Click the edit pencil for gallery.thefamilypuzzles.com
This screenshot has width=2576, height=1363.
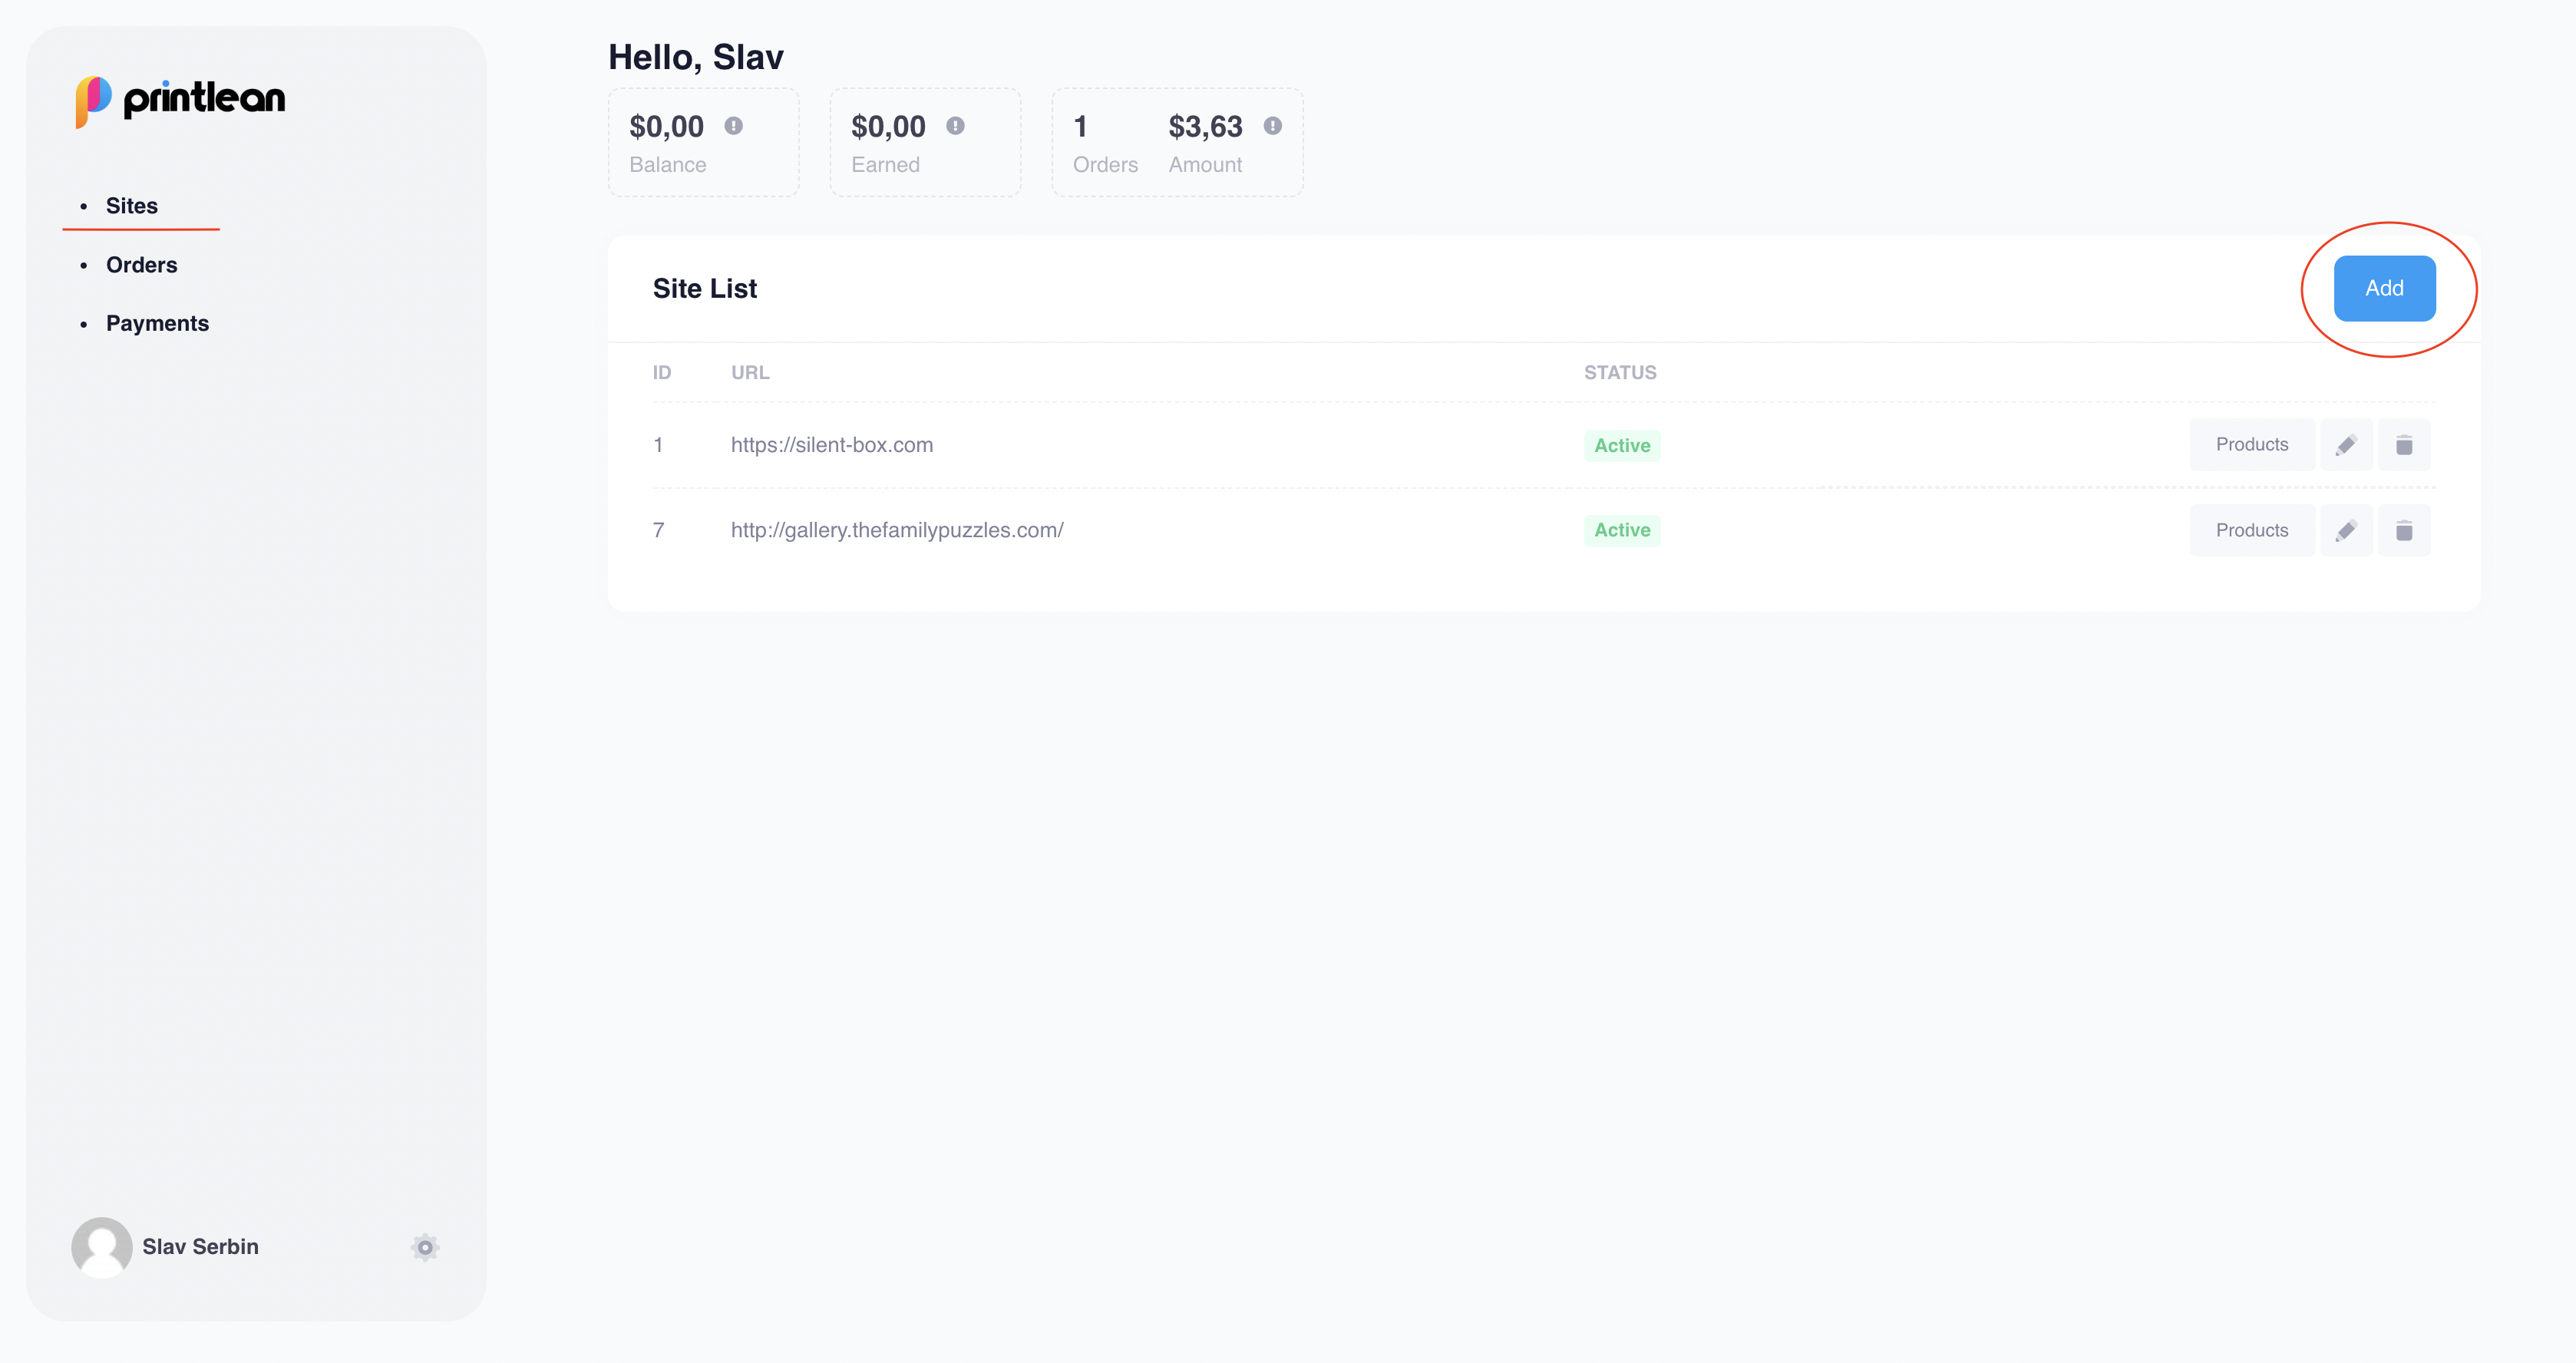(2346, 530)
